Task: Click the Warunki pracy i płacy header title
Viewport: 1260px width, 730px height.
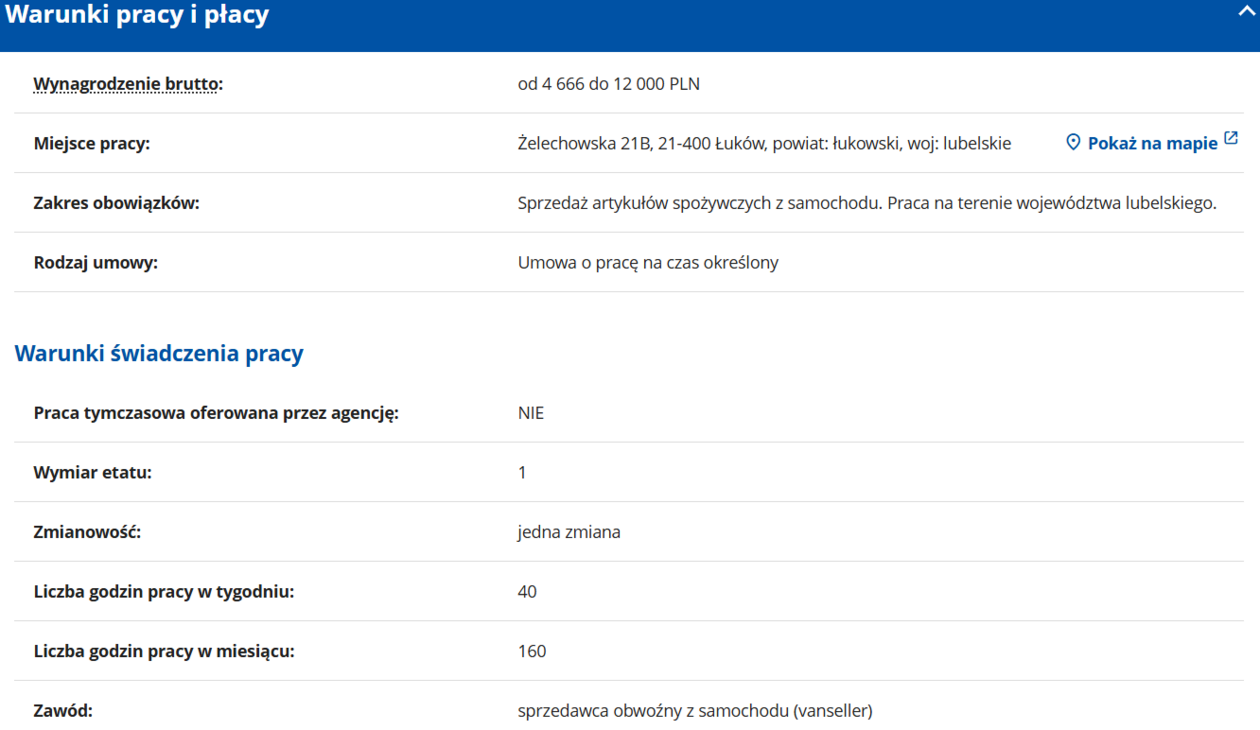Action: pos(137,16)
